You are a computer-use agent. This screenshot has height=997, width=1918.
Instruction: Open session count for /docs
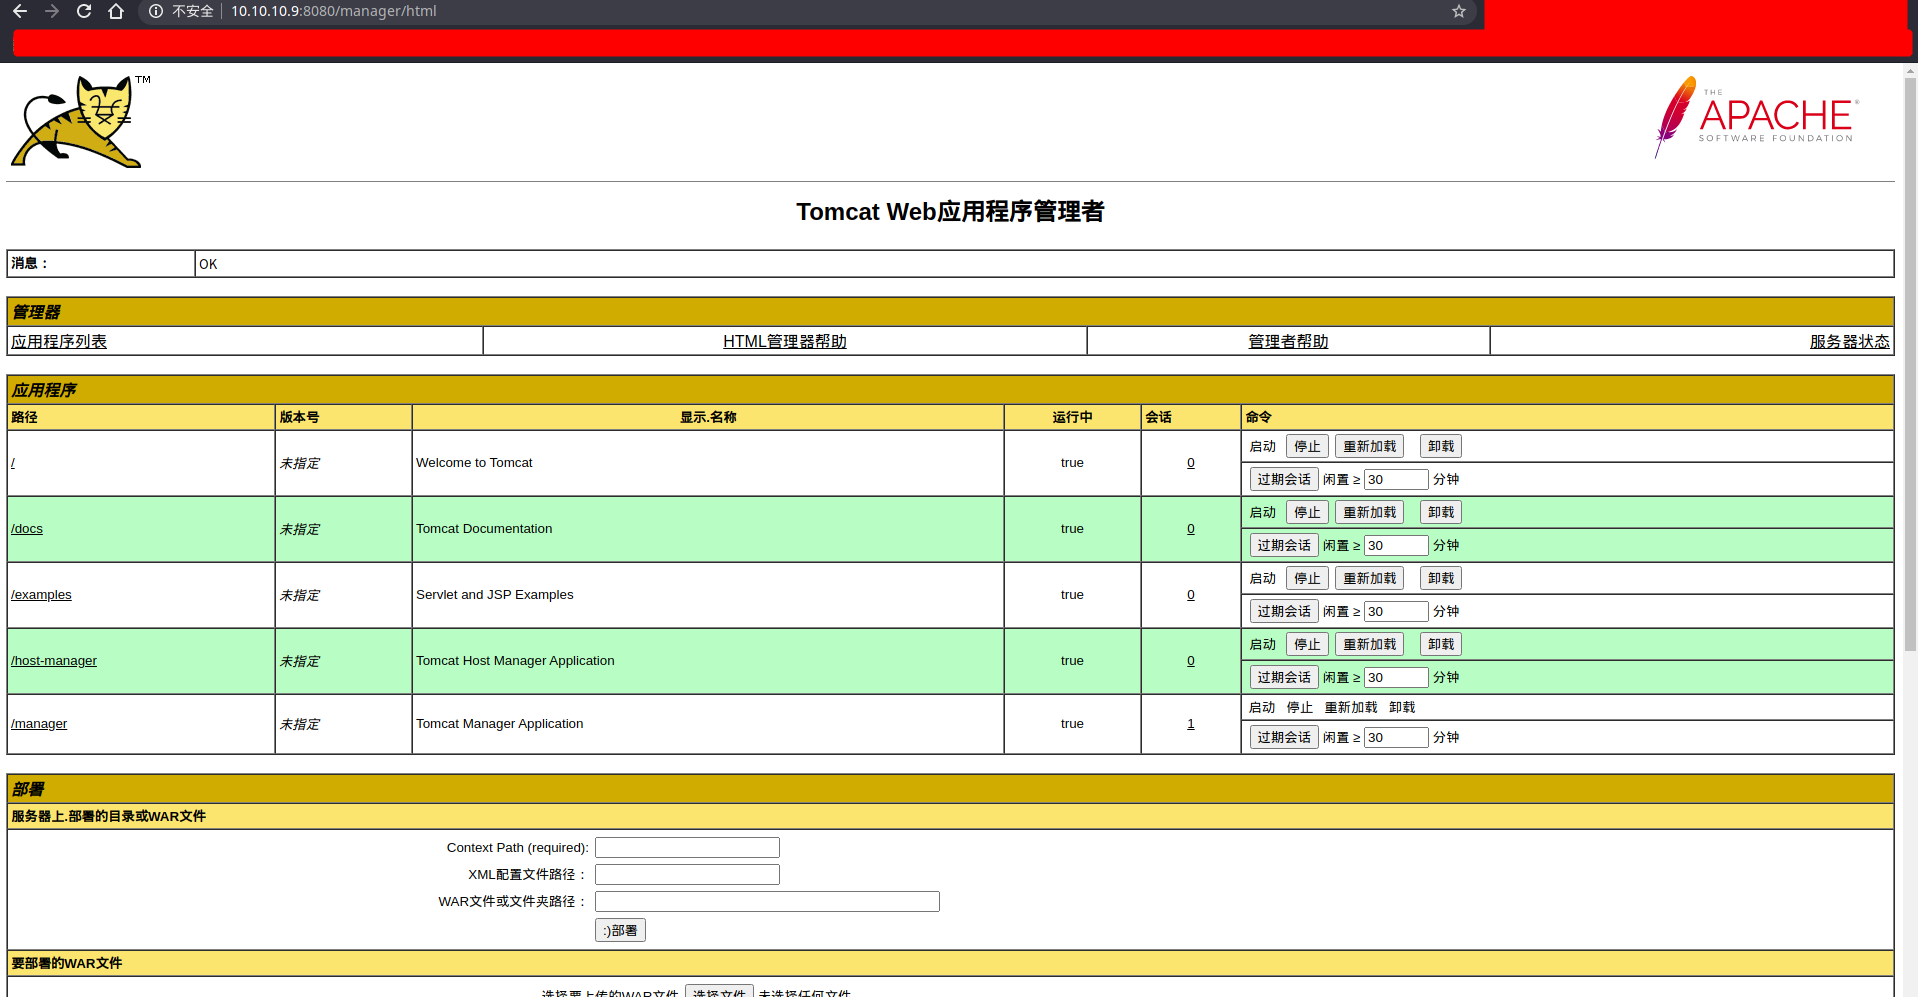(1191, 528)
